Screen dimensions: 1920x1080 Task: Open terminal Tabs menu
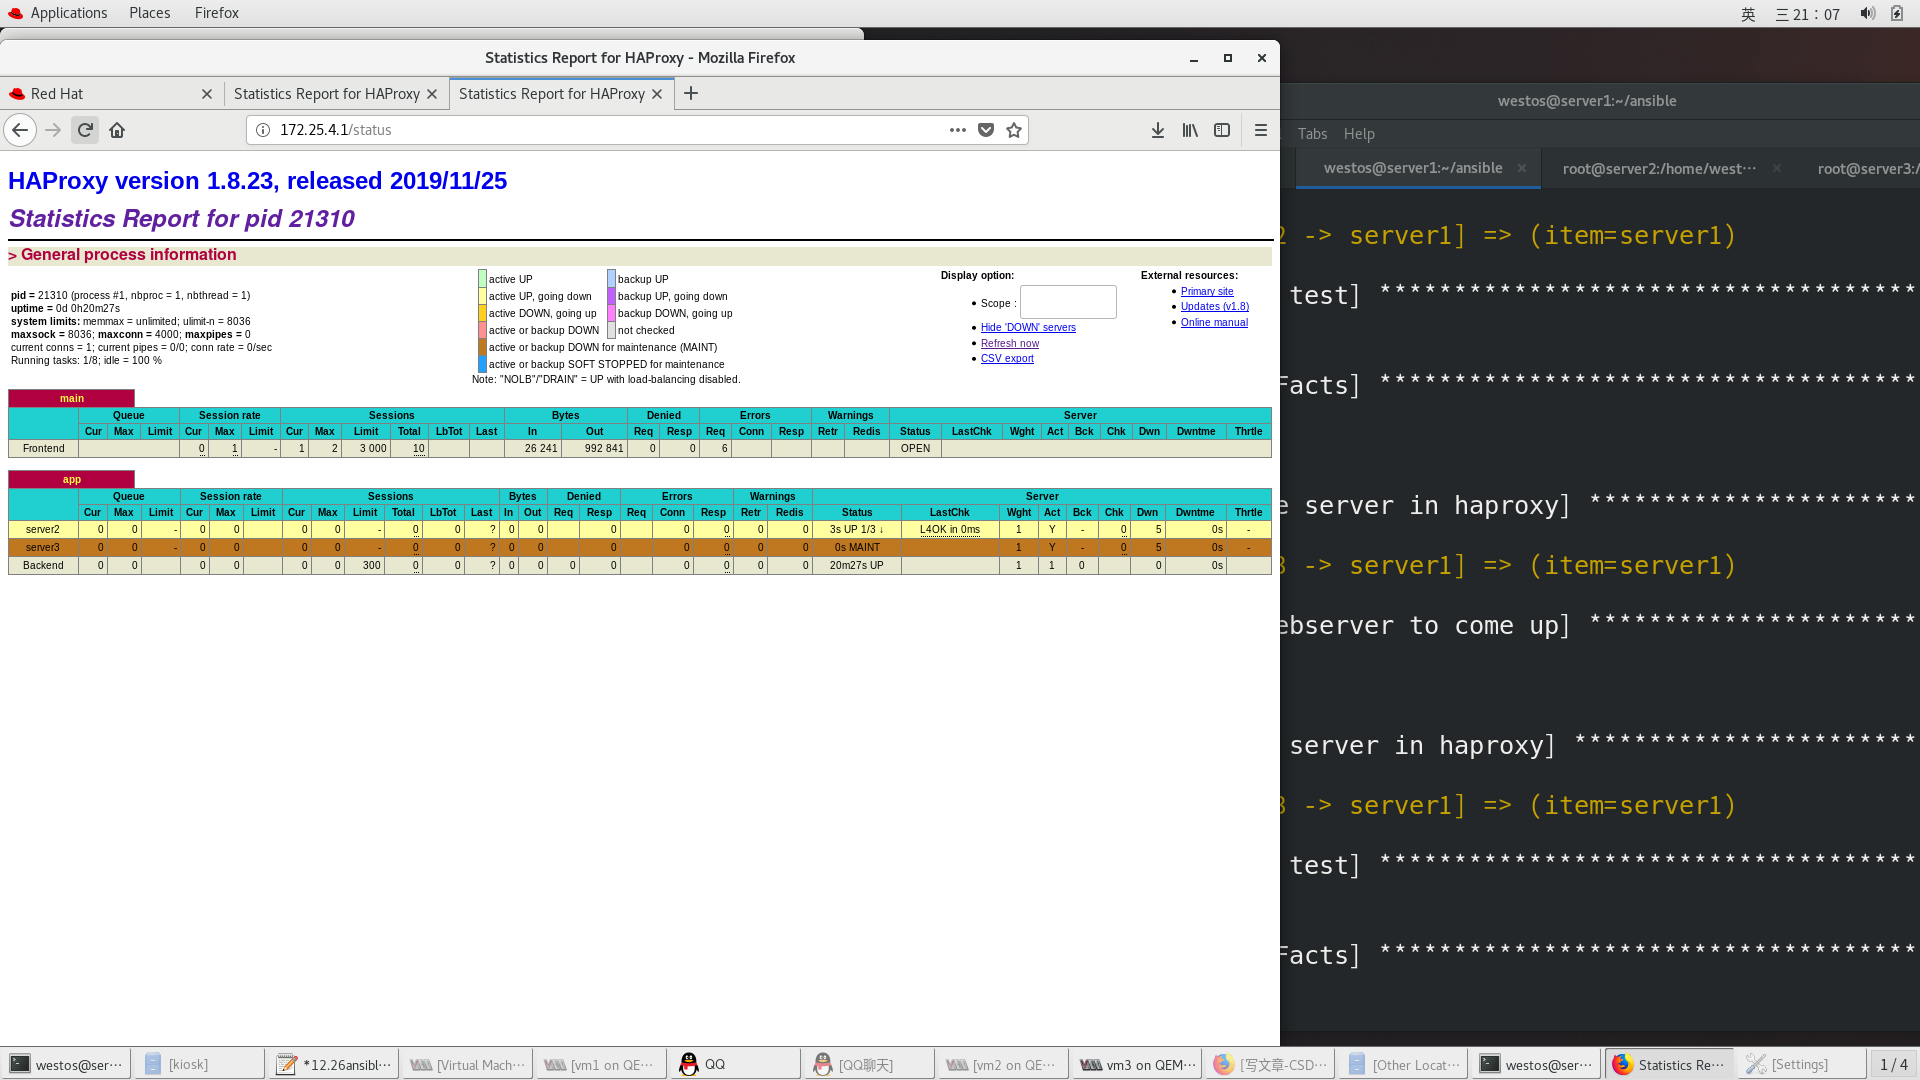coord(1312,134)
